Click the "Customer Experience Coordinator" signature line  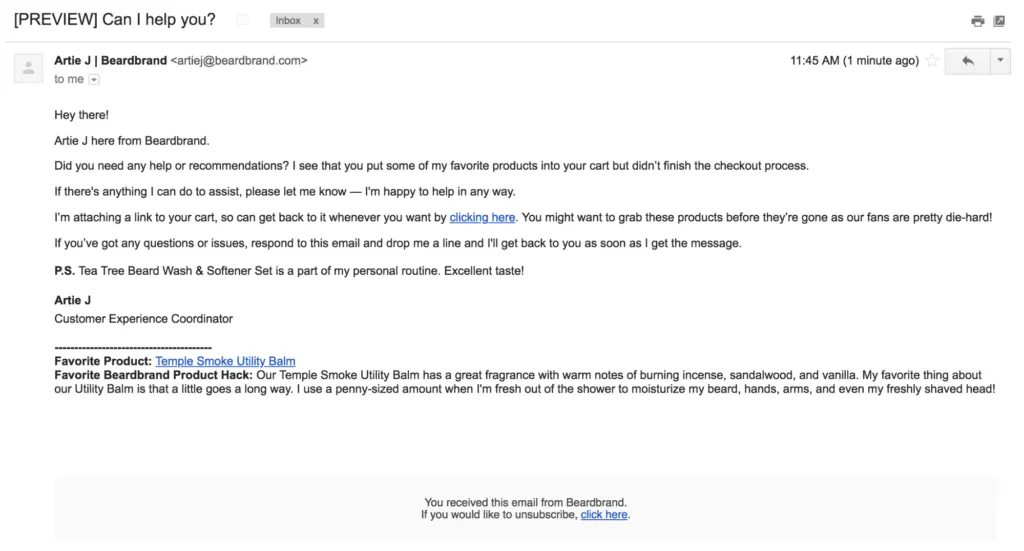point(144,319)
